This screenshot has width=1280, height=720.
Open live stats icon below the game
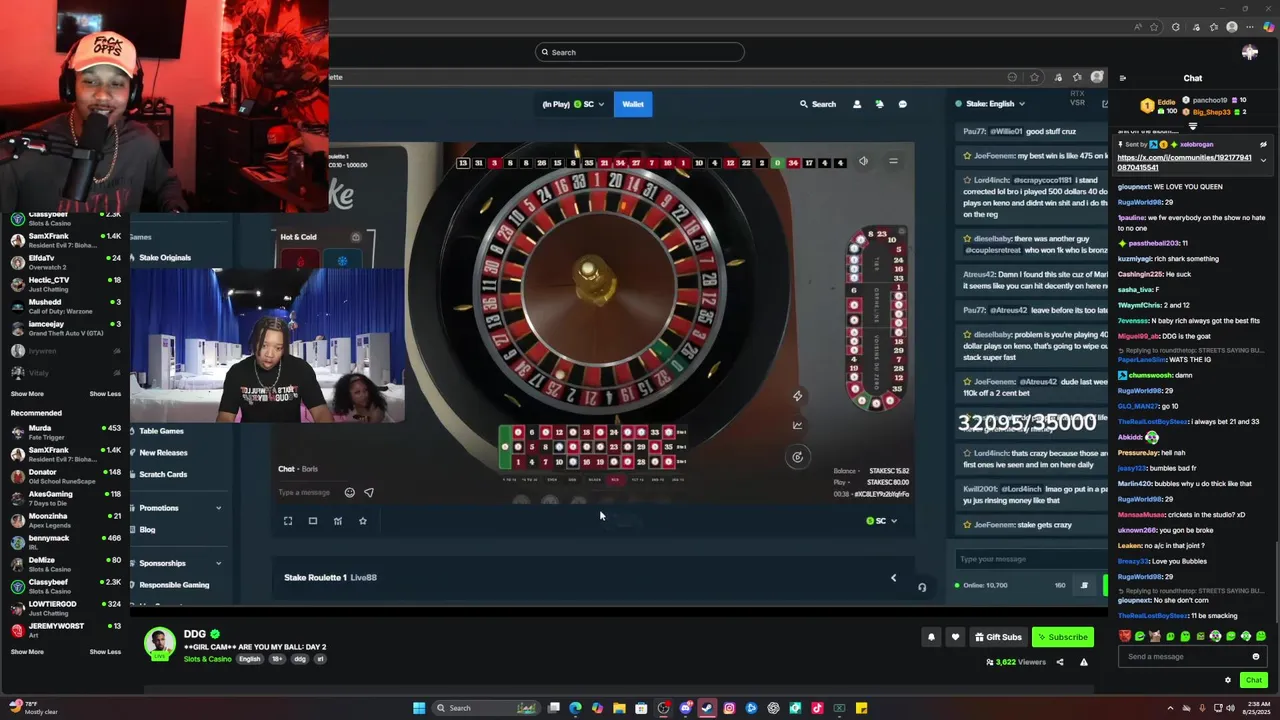(x=338, y=521)
